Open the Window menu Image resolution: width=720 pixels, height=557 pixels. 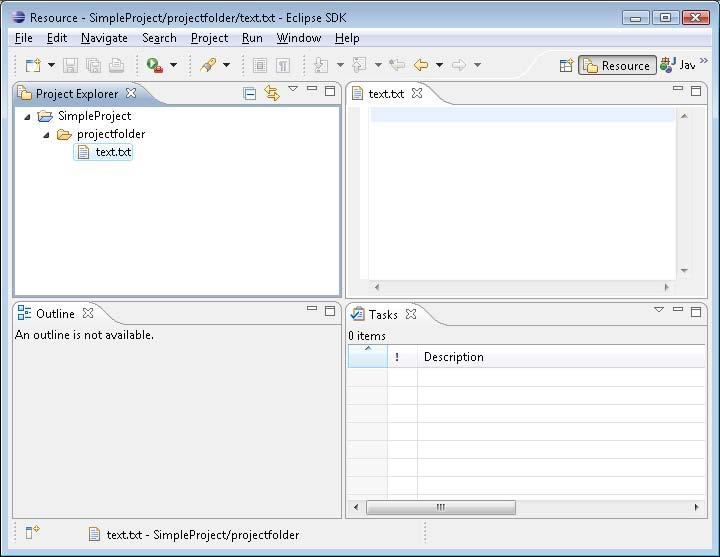[299, 38]
